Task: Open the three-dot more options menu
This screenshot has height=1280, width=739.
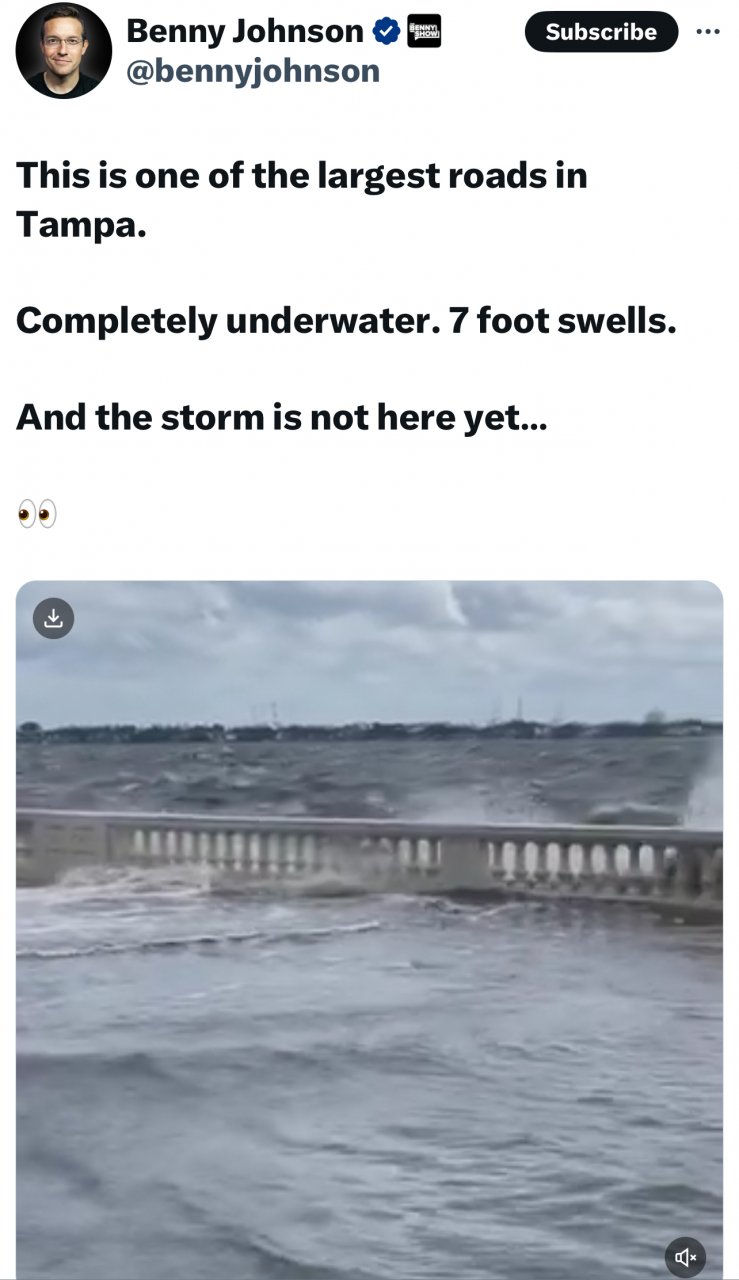Action: (x=707, y=31)
